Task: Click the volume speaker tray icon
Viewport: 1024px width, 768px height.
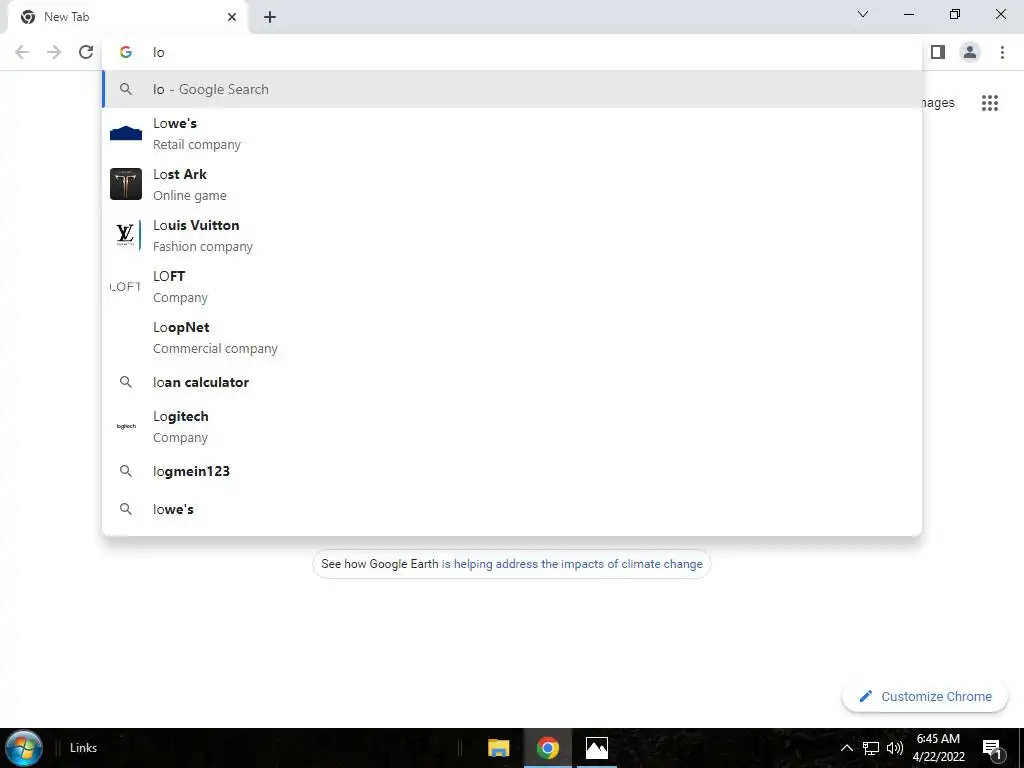Action: (895, 748)
